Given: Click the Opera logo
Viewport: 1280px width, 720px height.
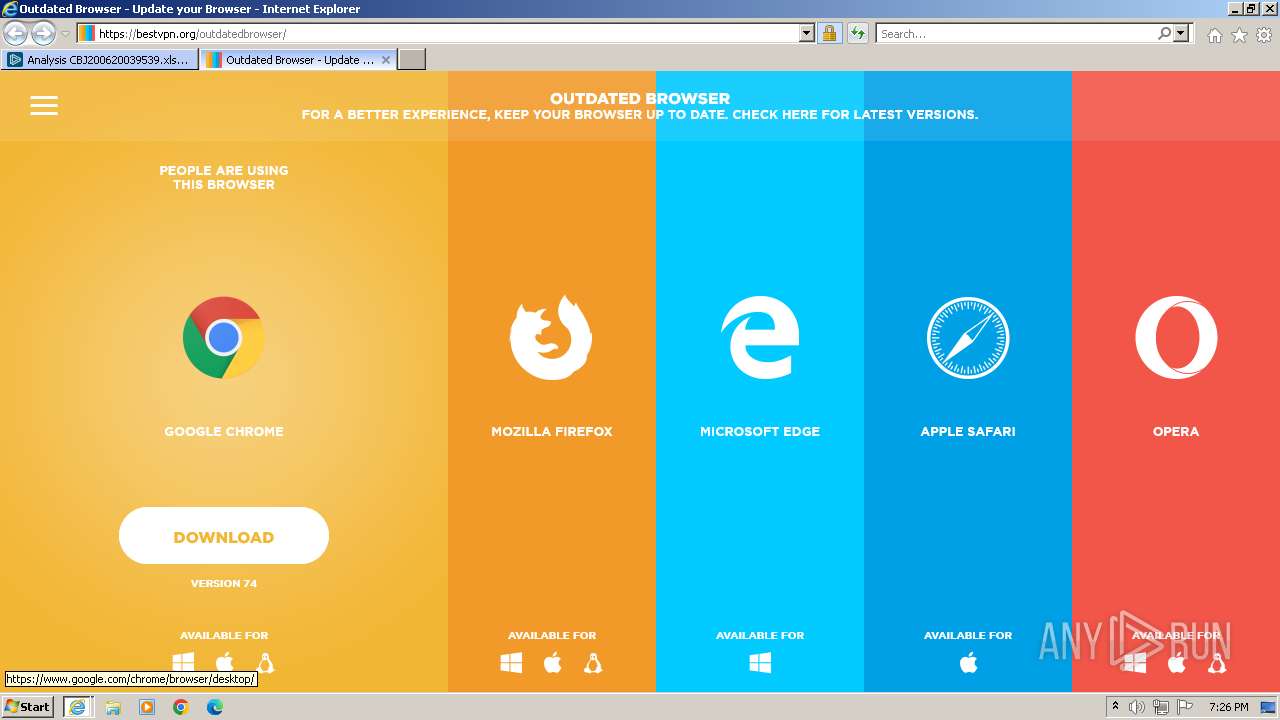Looking at the screenshot, I should [1176, 337].
